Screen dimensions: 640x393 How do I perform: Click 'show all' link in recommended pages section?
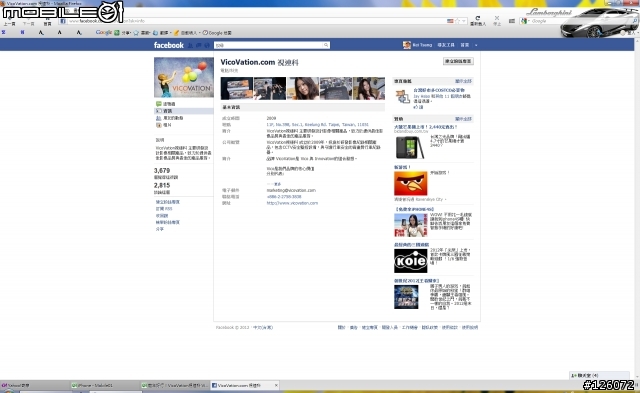point(463,81)
